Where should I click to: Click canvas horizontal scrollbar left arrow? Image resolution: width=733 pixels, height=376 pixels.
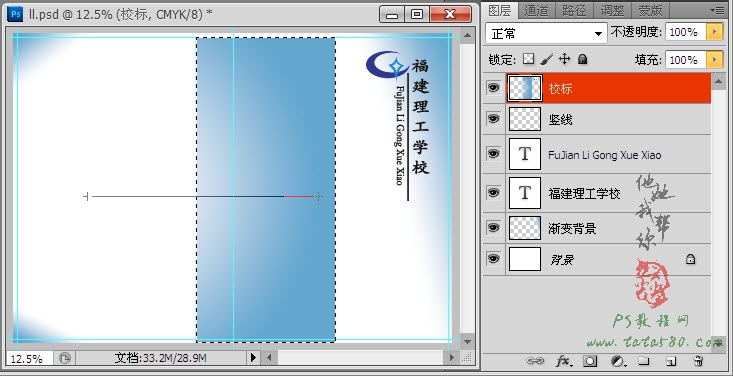pos(268,358)
